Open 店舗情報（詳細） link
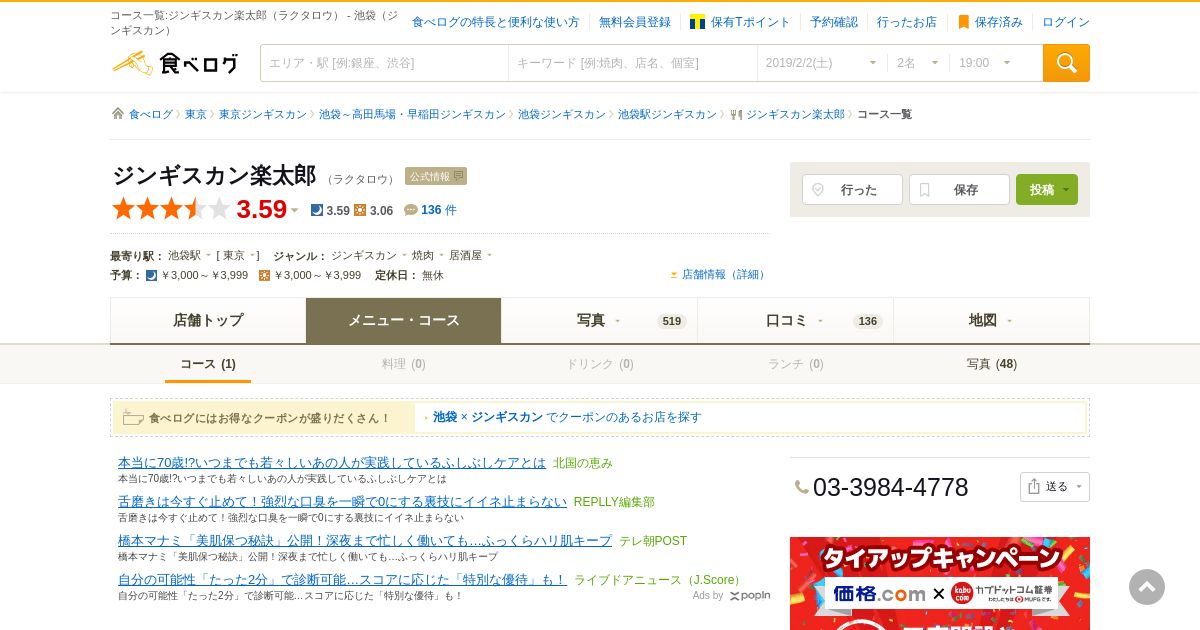 pyautogui.click(x=724, y=275)
